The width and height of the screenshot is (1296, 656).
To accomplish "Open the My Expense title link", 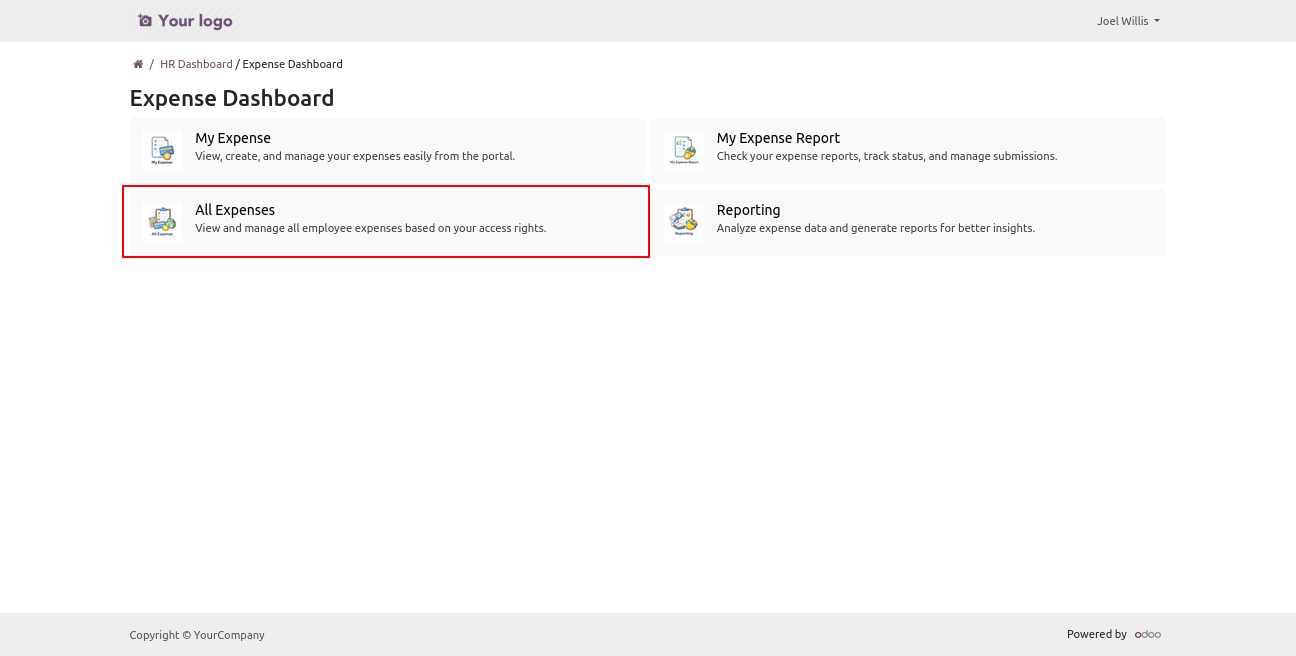I will tap(233, 138).
